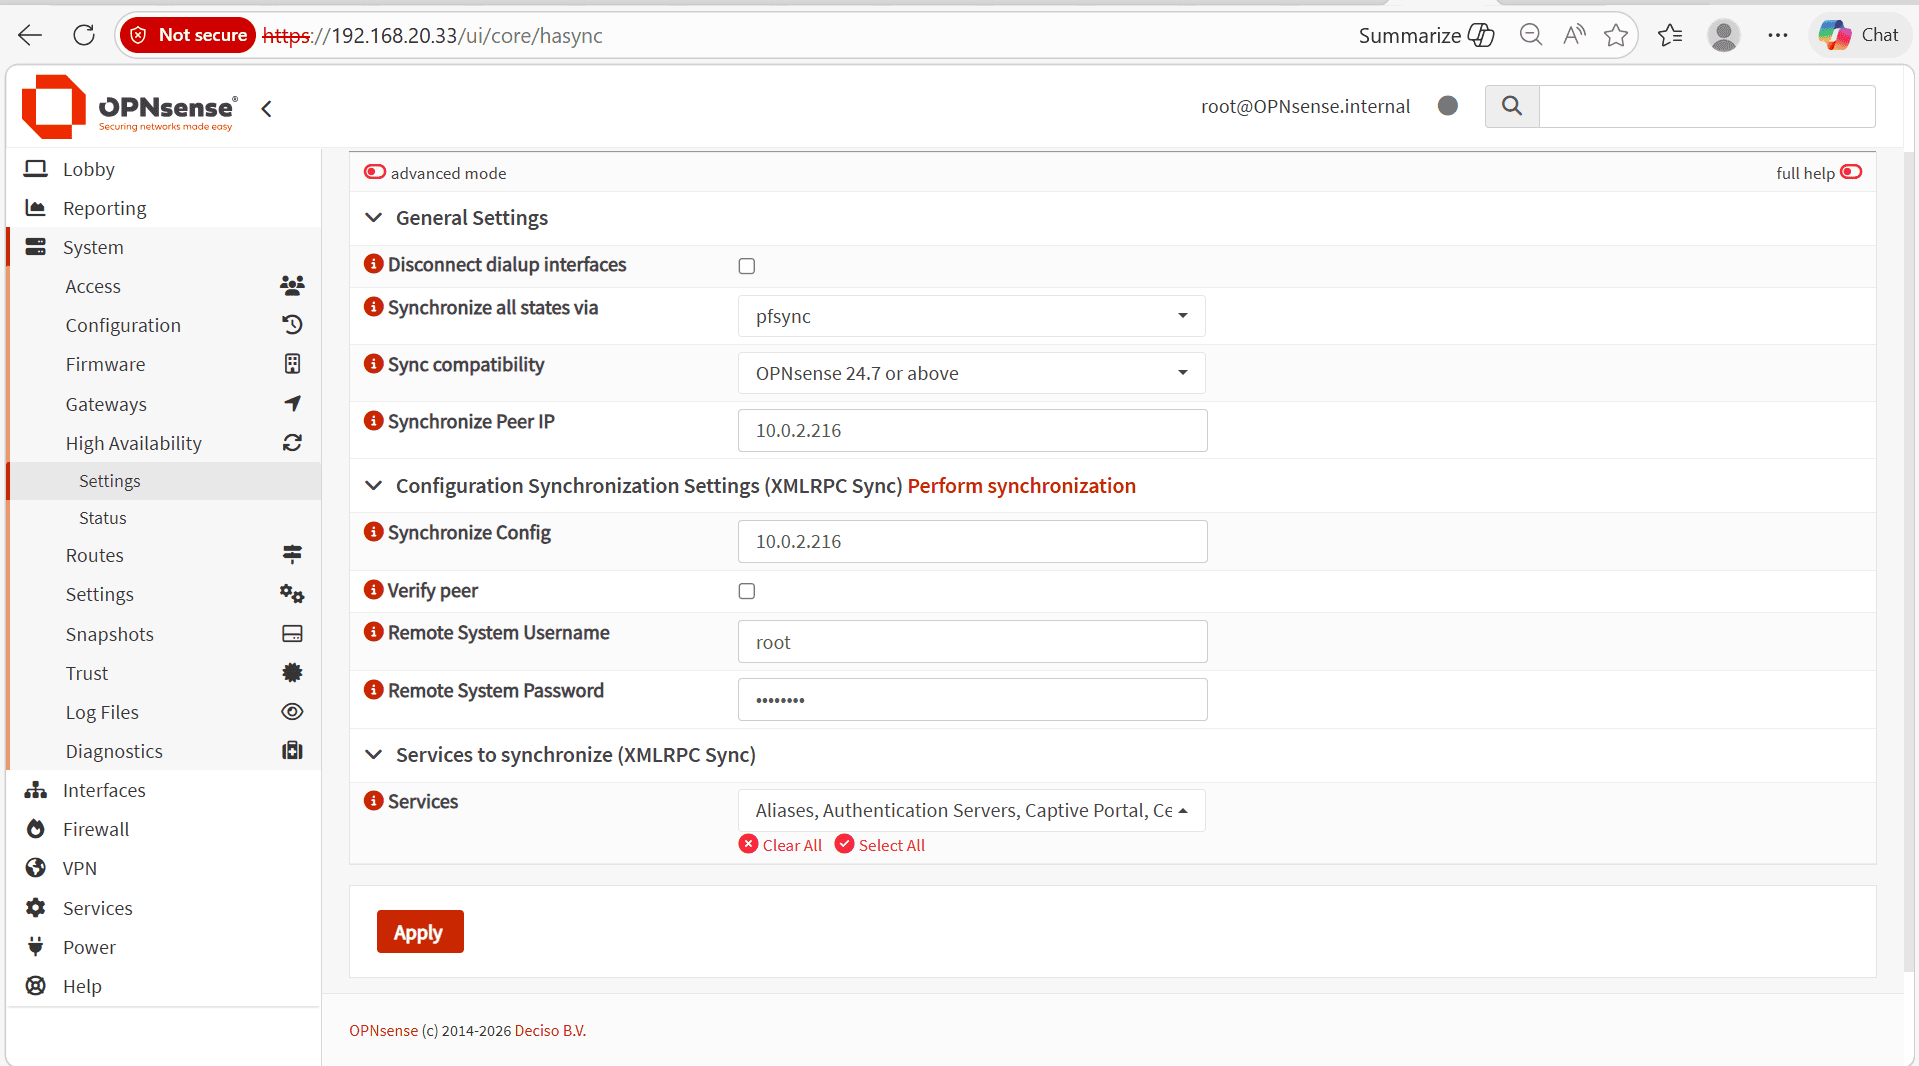Click info icon for Sync compatibility
Image resolution: width=1919 pixels, height=1066 pixels.
point(374,364)
